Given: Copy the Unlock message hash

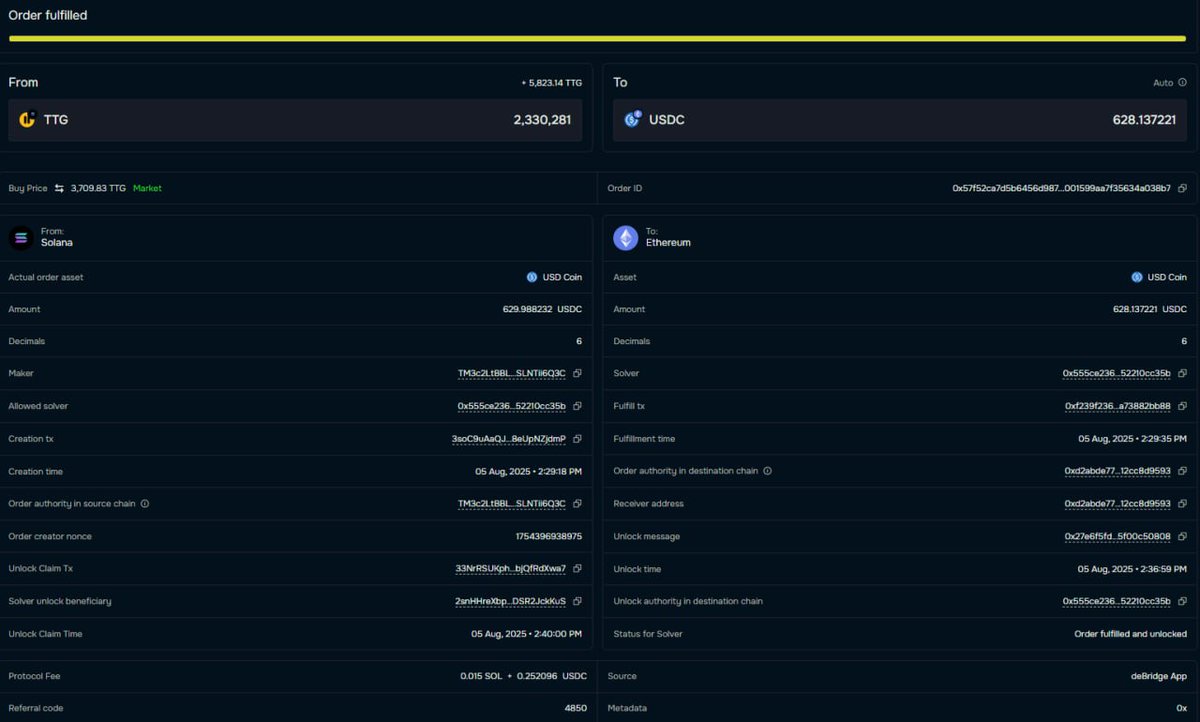Looking at the screenshot, I should click(1182, 536).
